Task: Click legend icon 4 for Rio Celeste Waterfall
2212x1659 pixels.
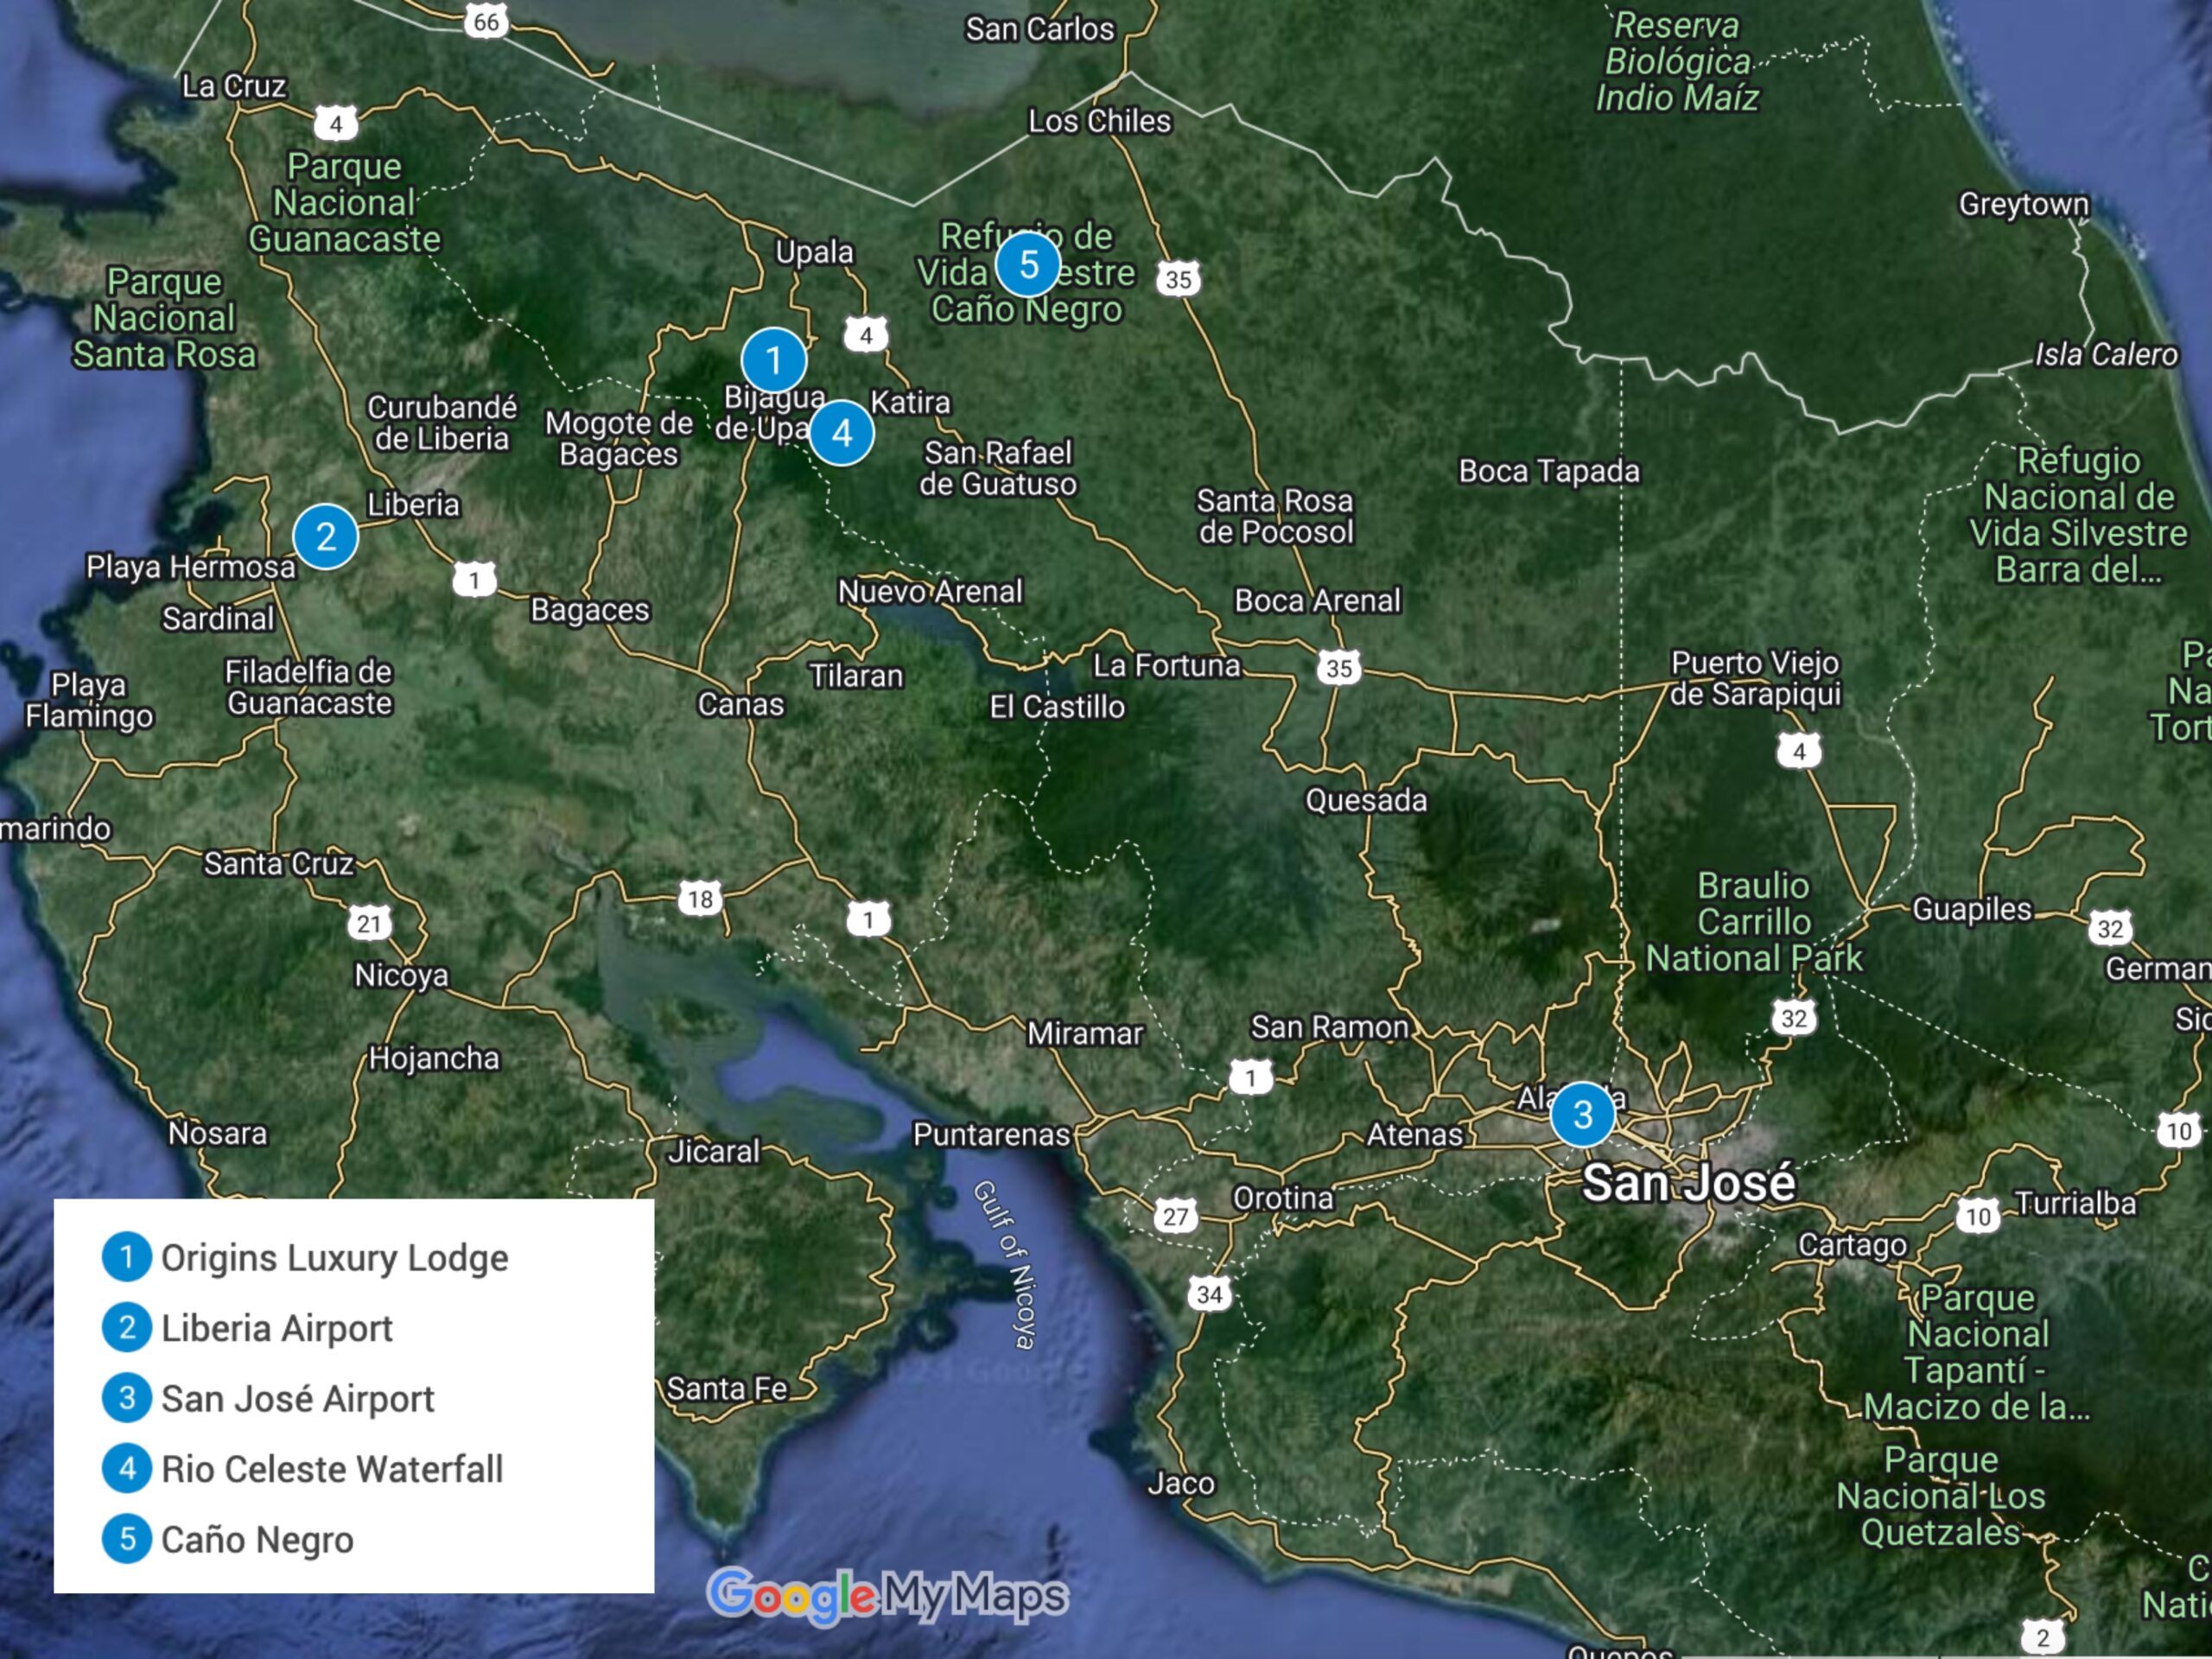Action: [127, 1468]
